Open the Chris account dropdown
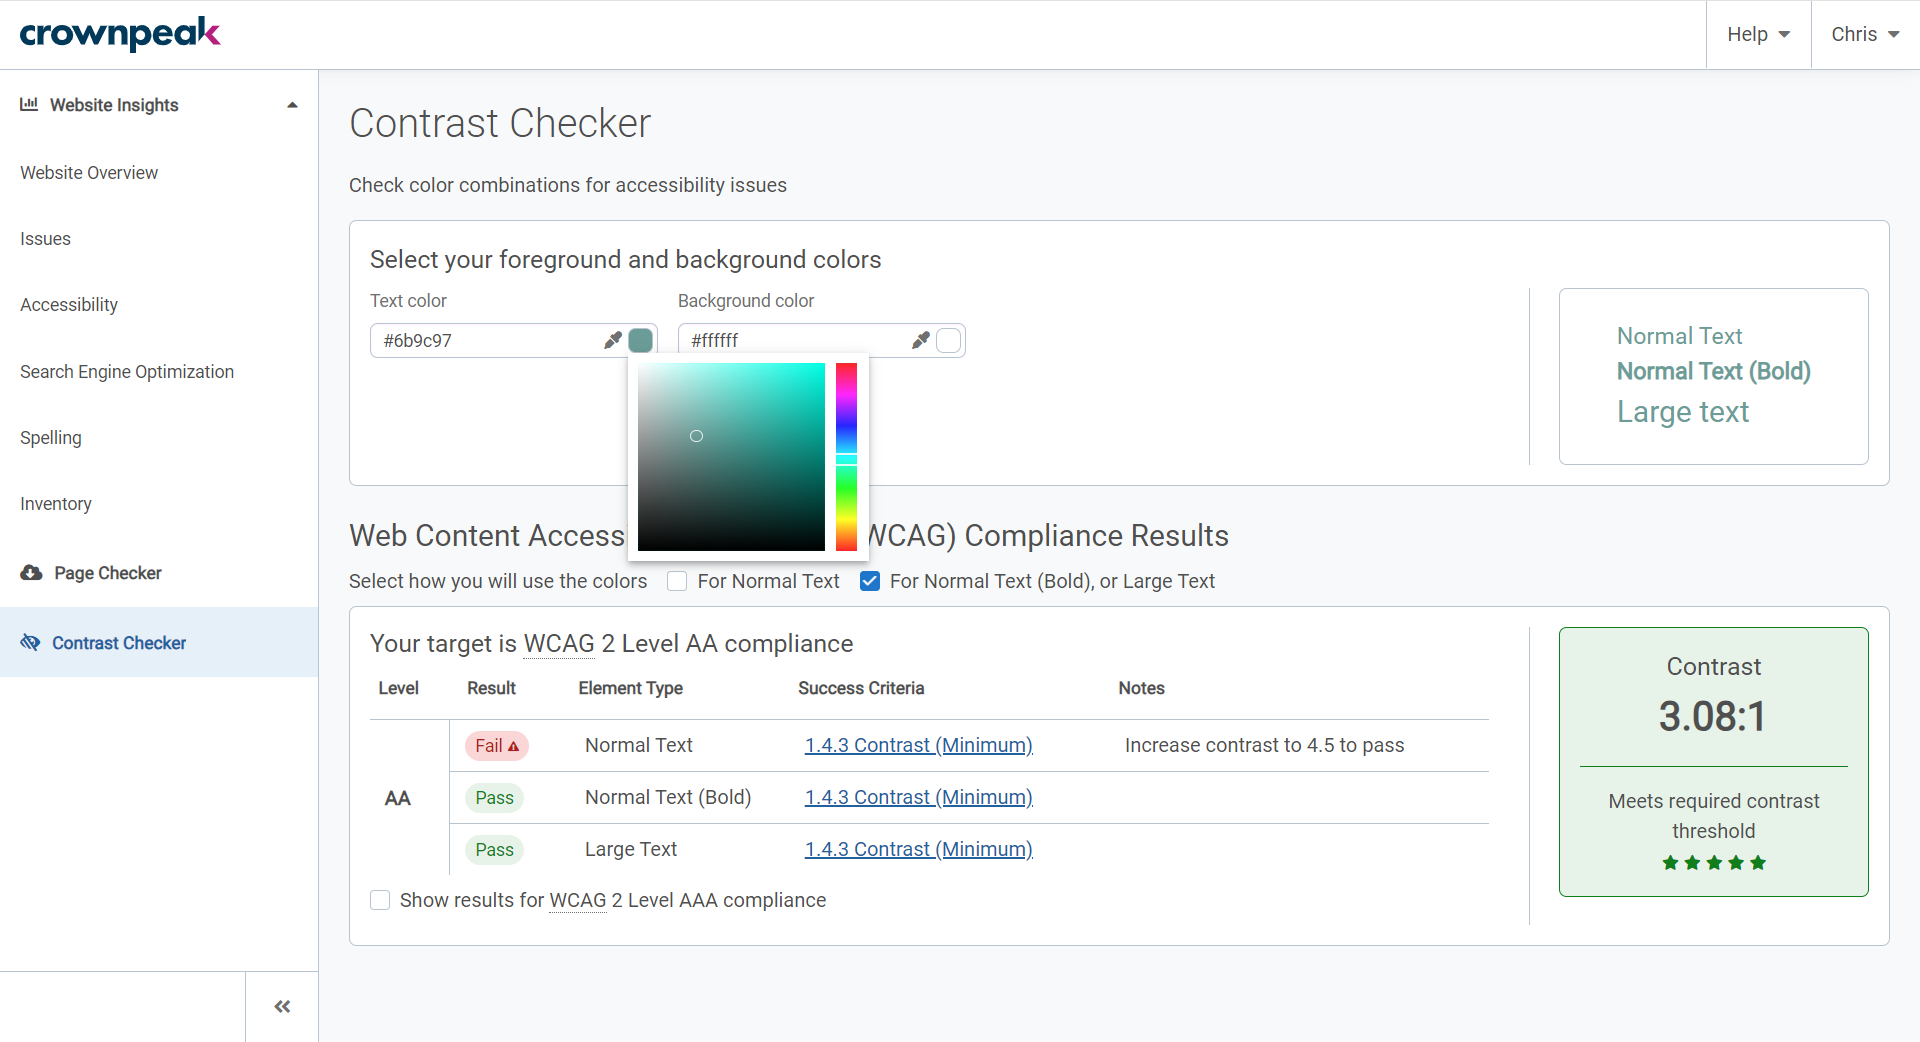The image size is (1920, 1042). click(1865, 33)
